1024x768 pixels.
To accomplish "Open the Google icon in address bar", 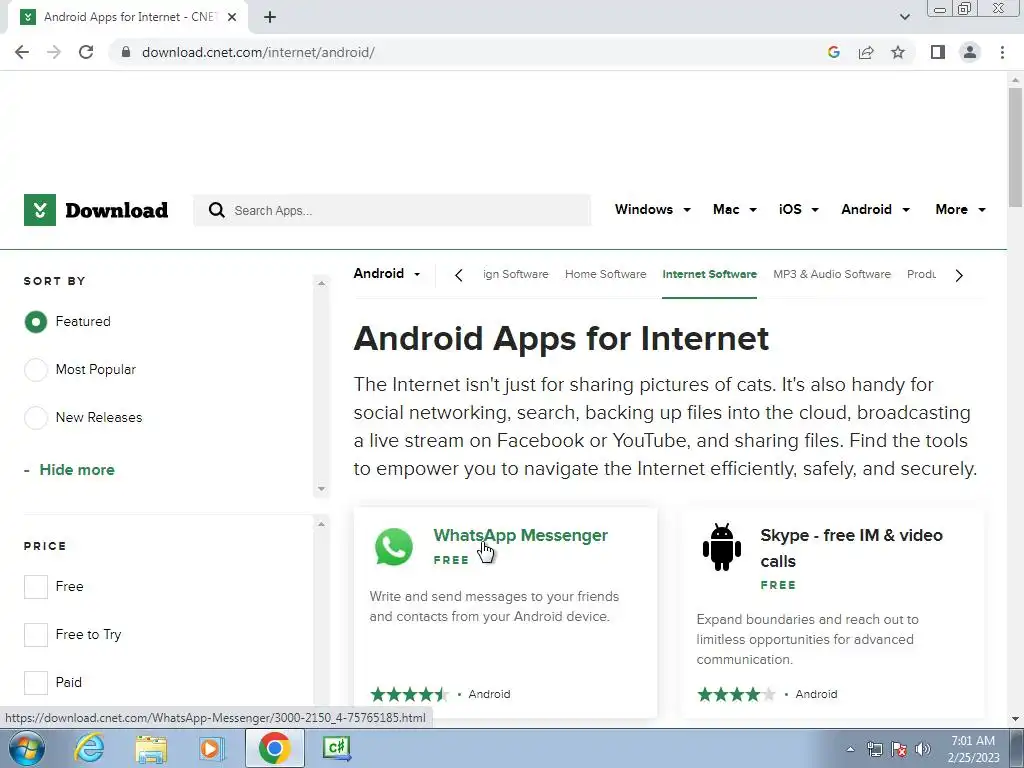I will (x=833, y=52).
